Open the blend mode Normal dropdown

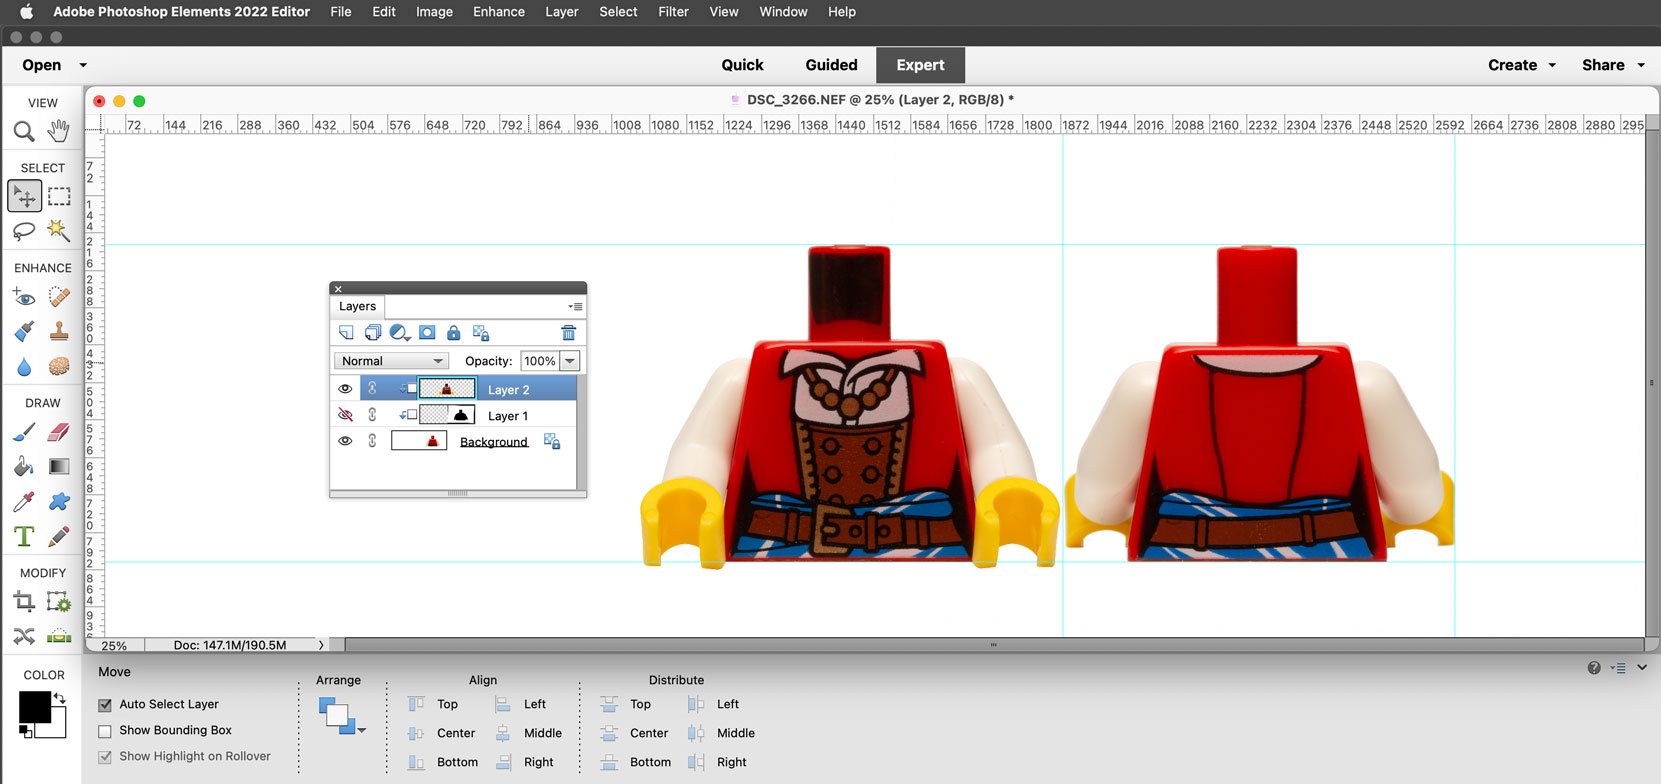[391, 361]
